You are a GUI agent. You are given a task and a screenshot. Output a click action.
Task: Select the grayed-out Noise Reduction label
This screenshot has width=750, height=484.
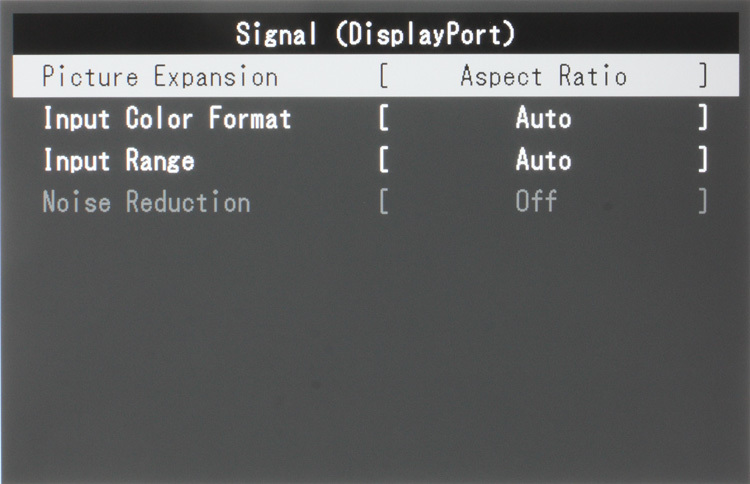pos(146,202)
